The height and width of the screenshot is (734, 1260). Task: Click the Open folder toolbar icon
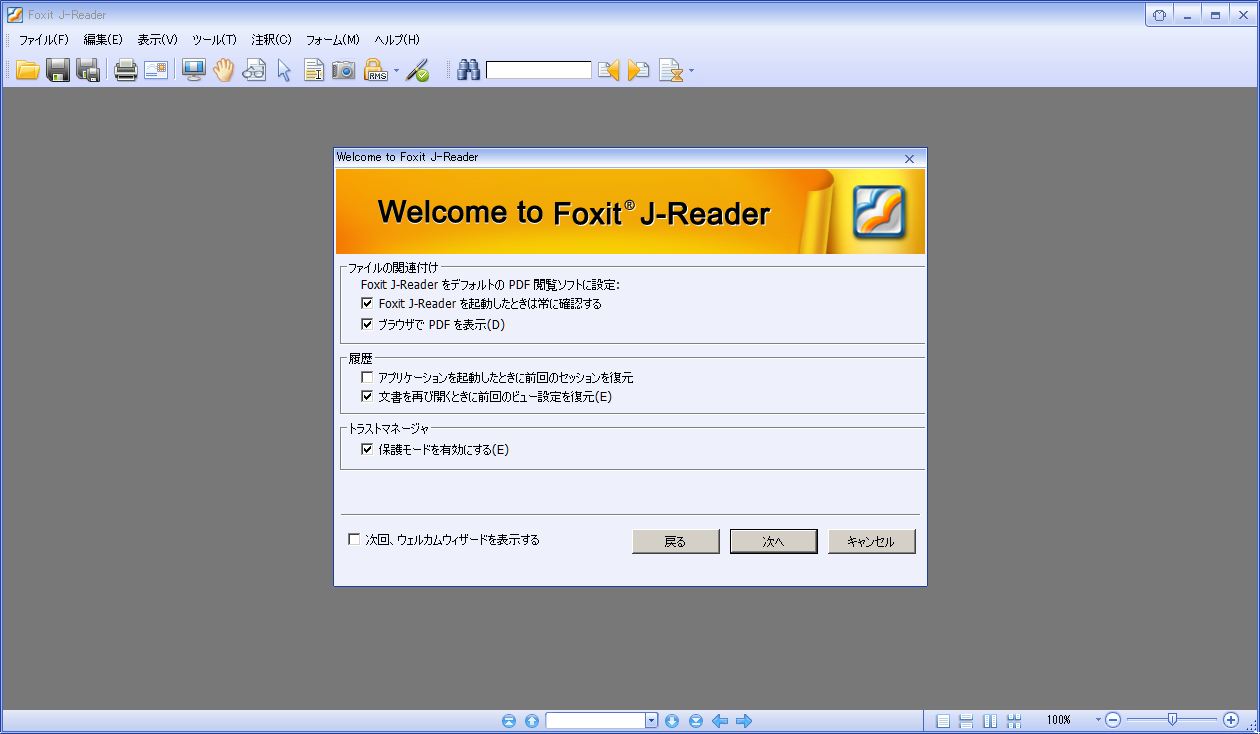click(x=27, y=70)
